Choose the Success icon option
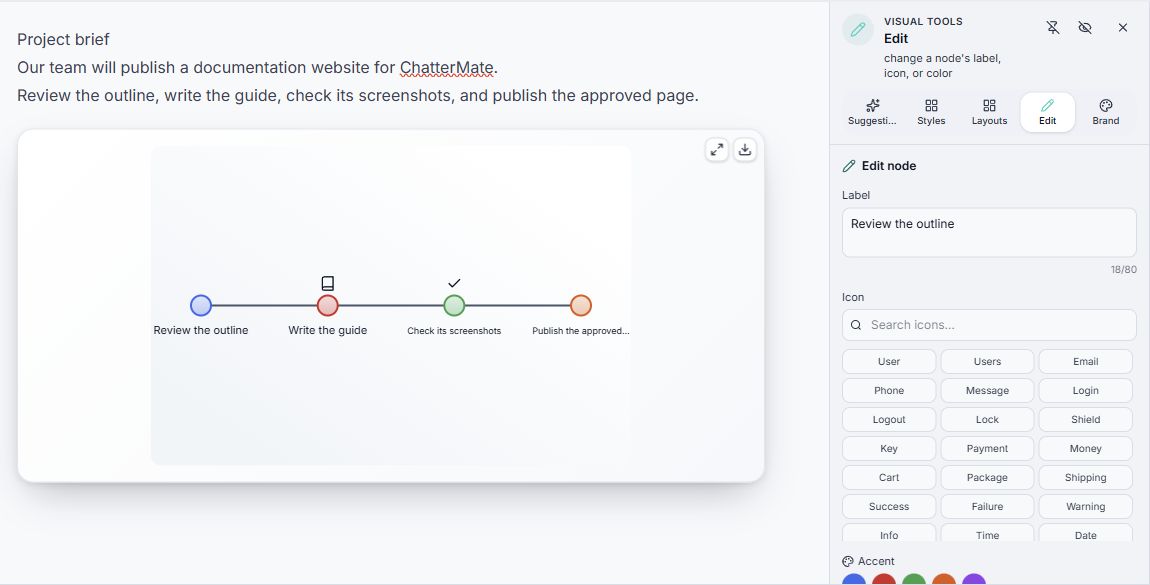 889,507
